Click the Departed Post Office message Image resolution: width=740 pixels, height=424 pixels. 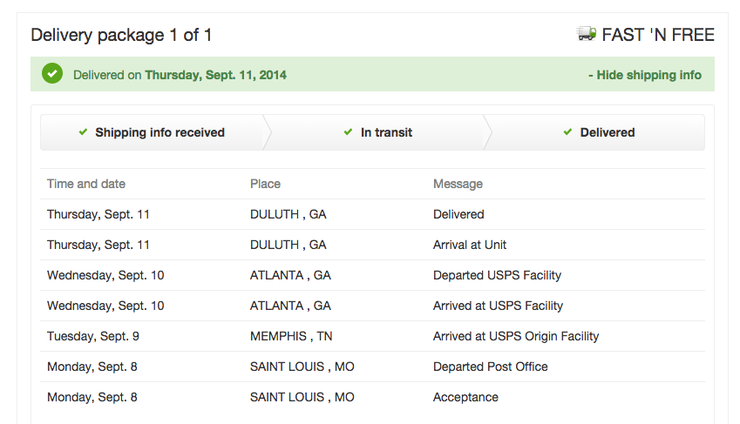point(490,366)
